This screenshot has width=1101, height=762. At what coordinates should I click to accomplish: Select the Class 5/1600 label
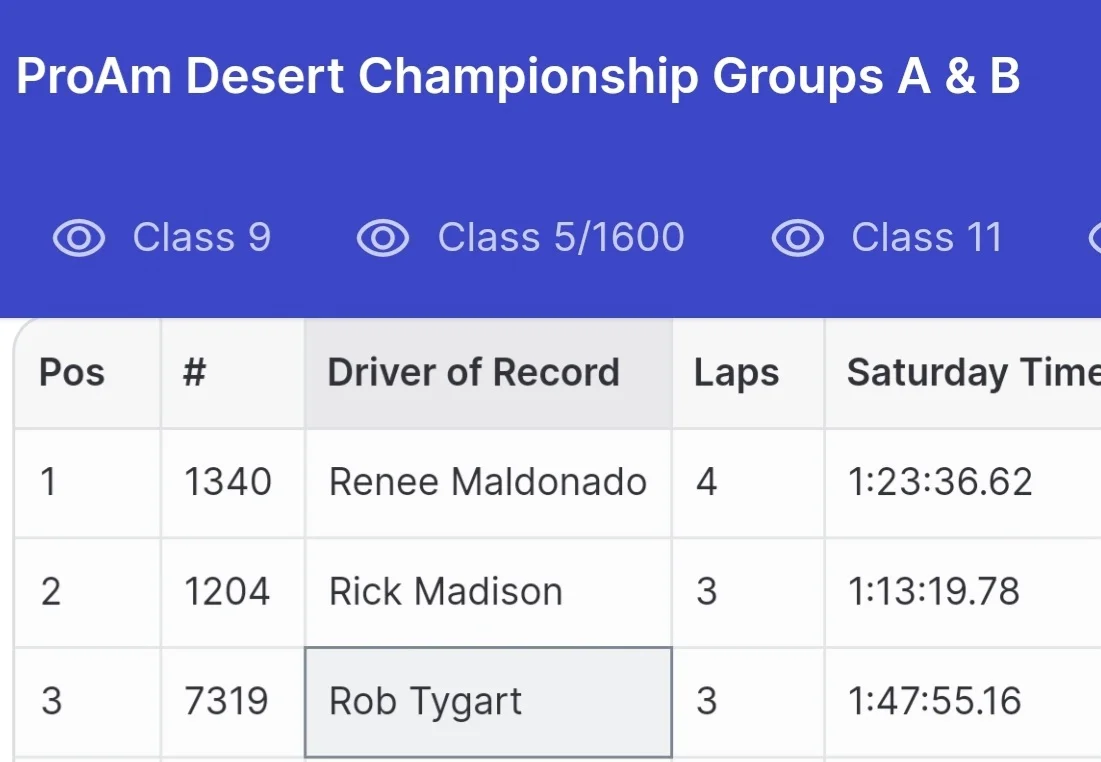(561, 238)
